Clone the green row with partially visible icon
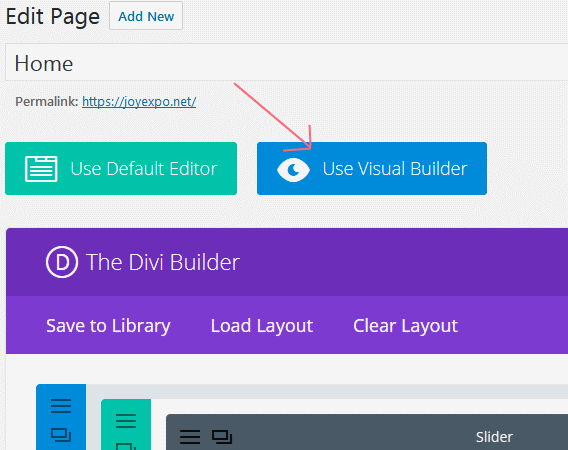 126,446
